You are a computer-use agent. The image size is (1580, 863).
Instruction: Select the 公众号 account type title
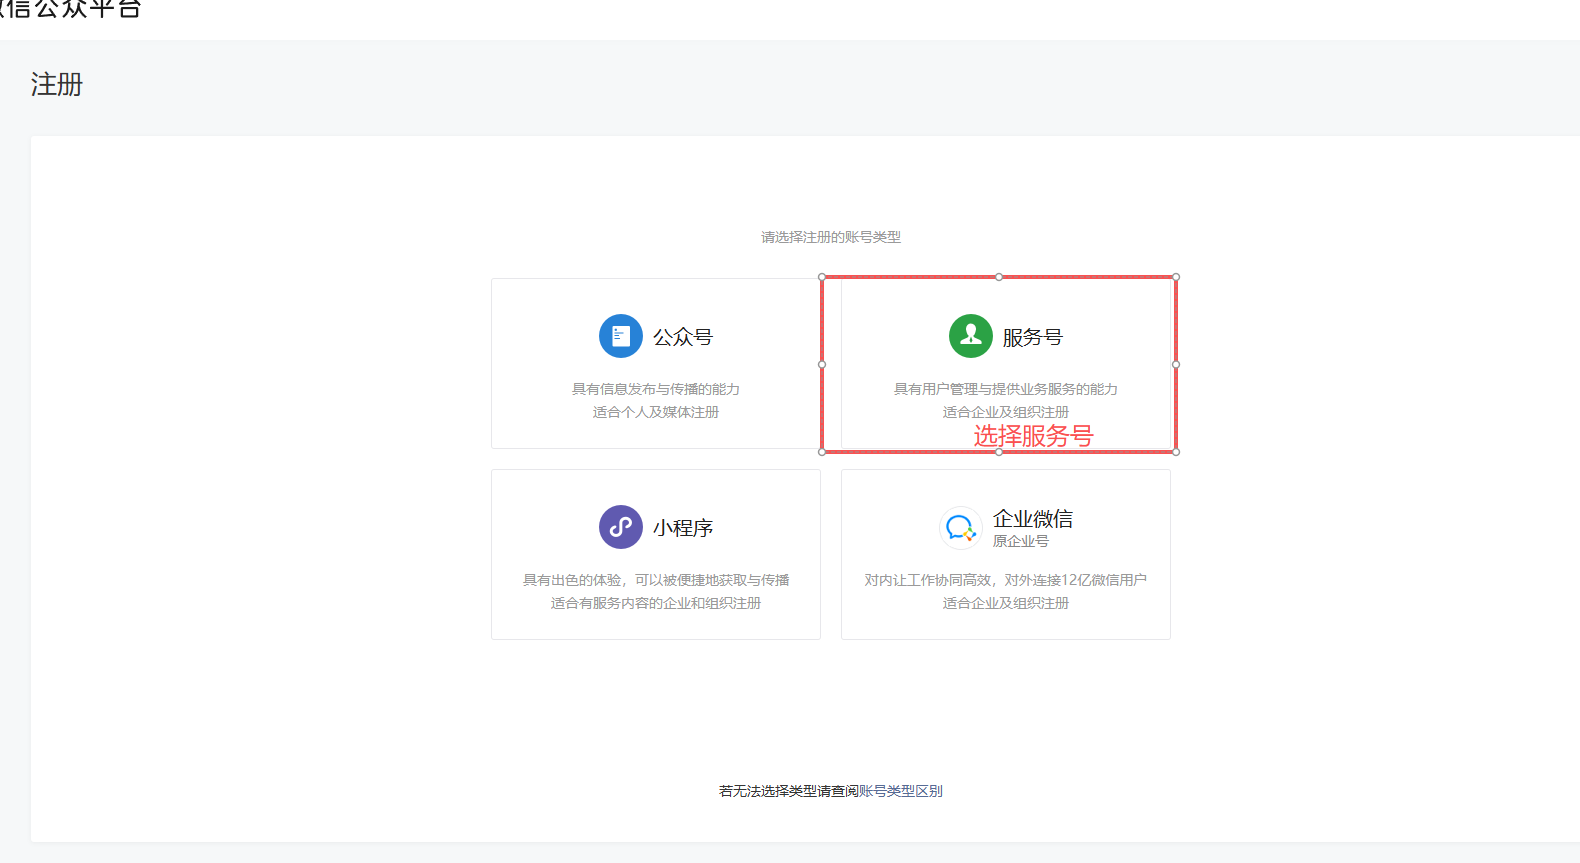(683, 338)
